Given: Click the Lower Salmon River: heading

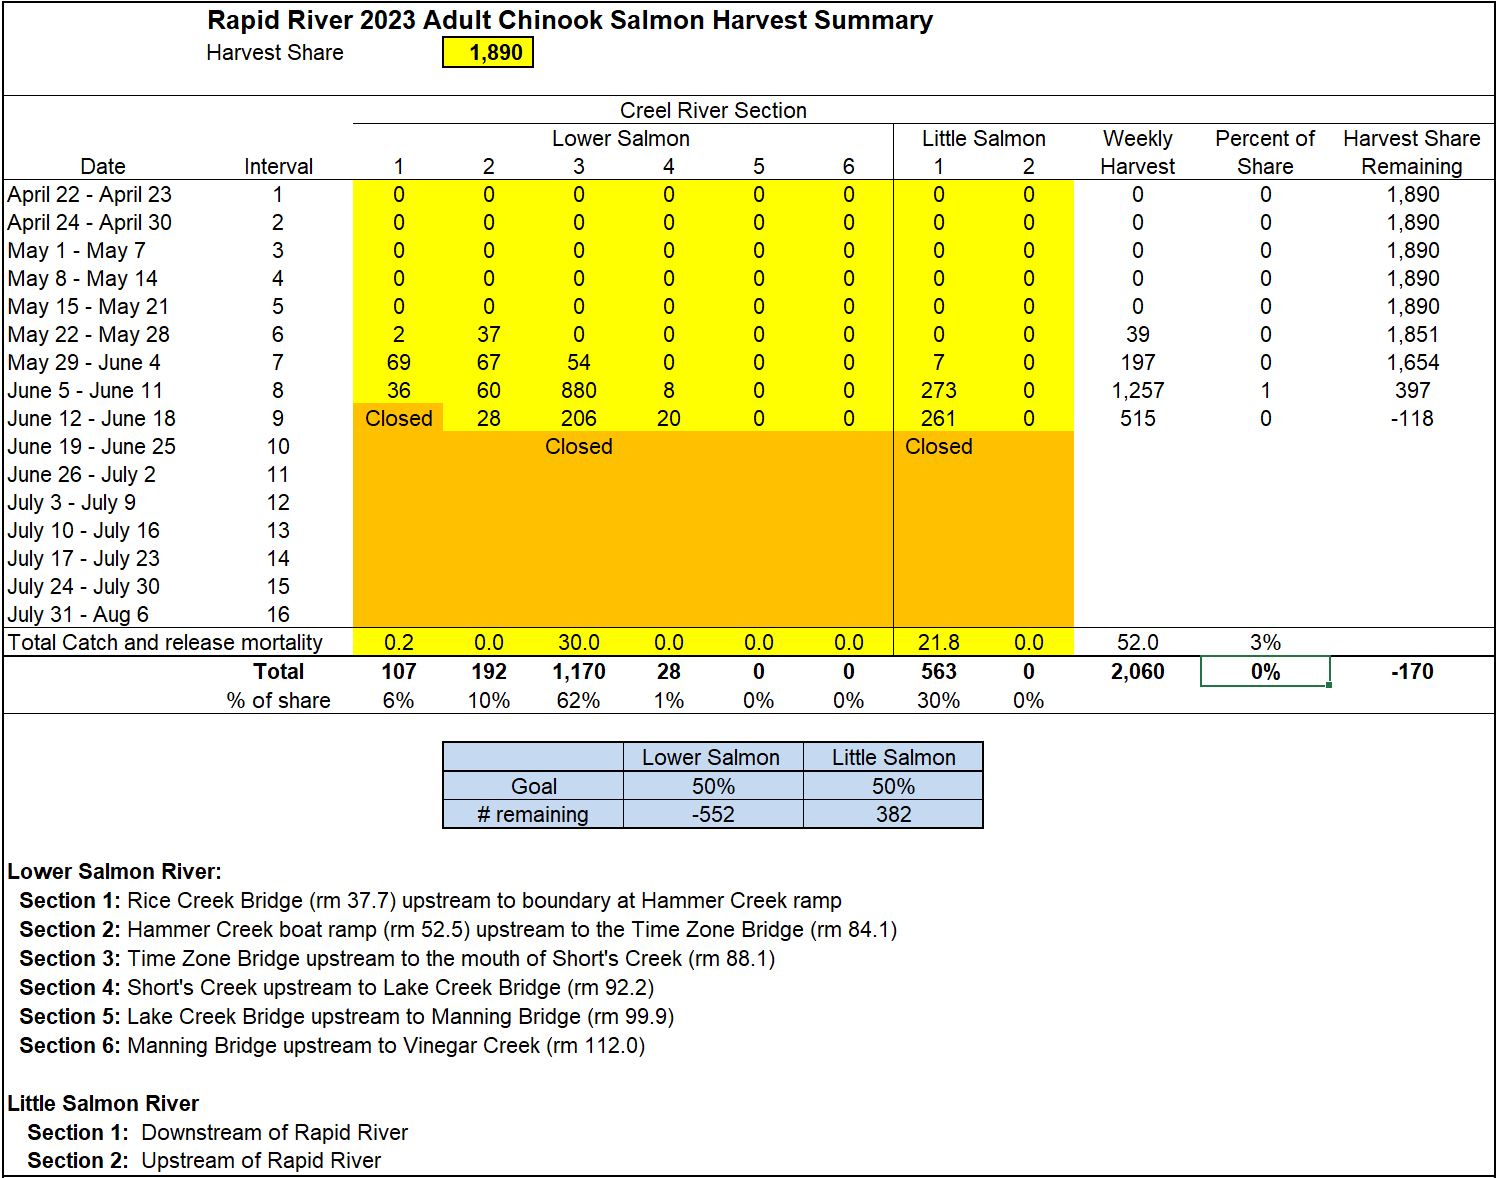Looking at the screenshot, I should click(x=115, y=871).
